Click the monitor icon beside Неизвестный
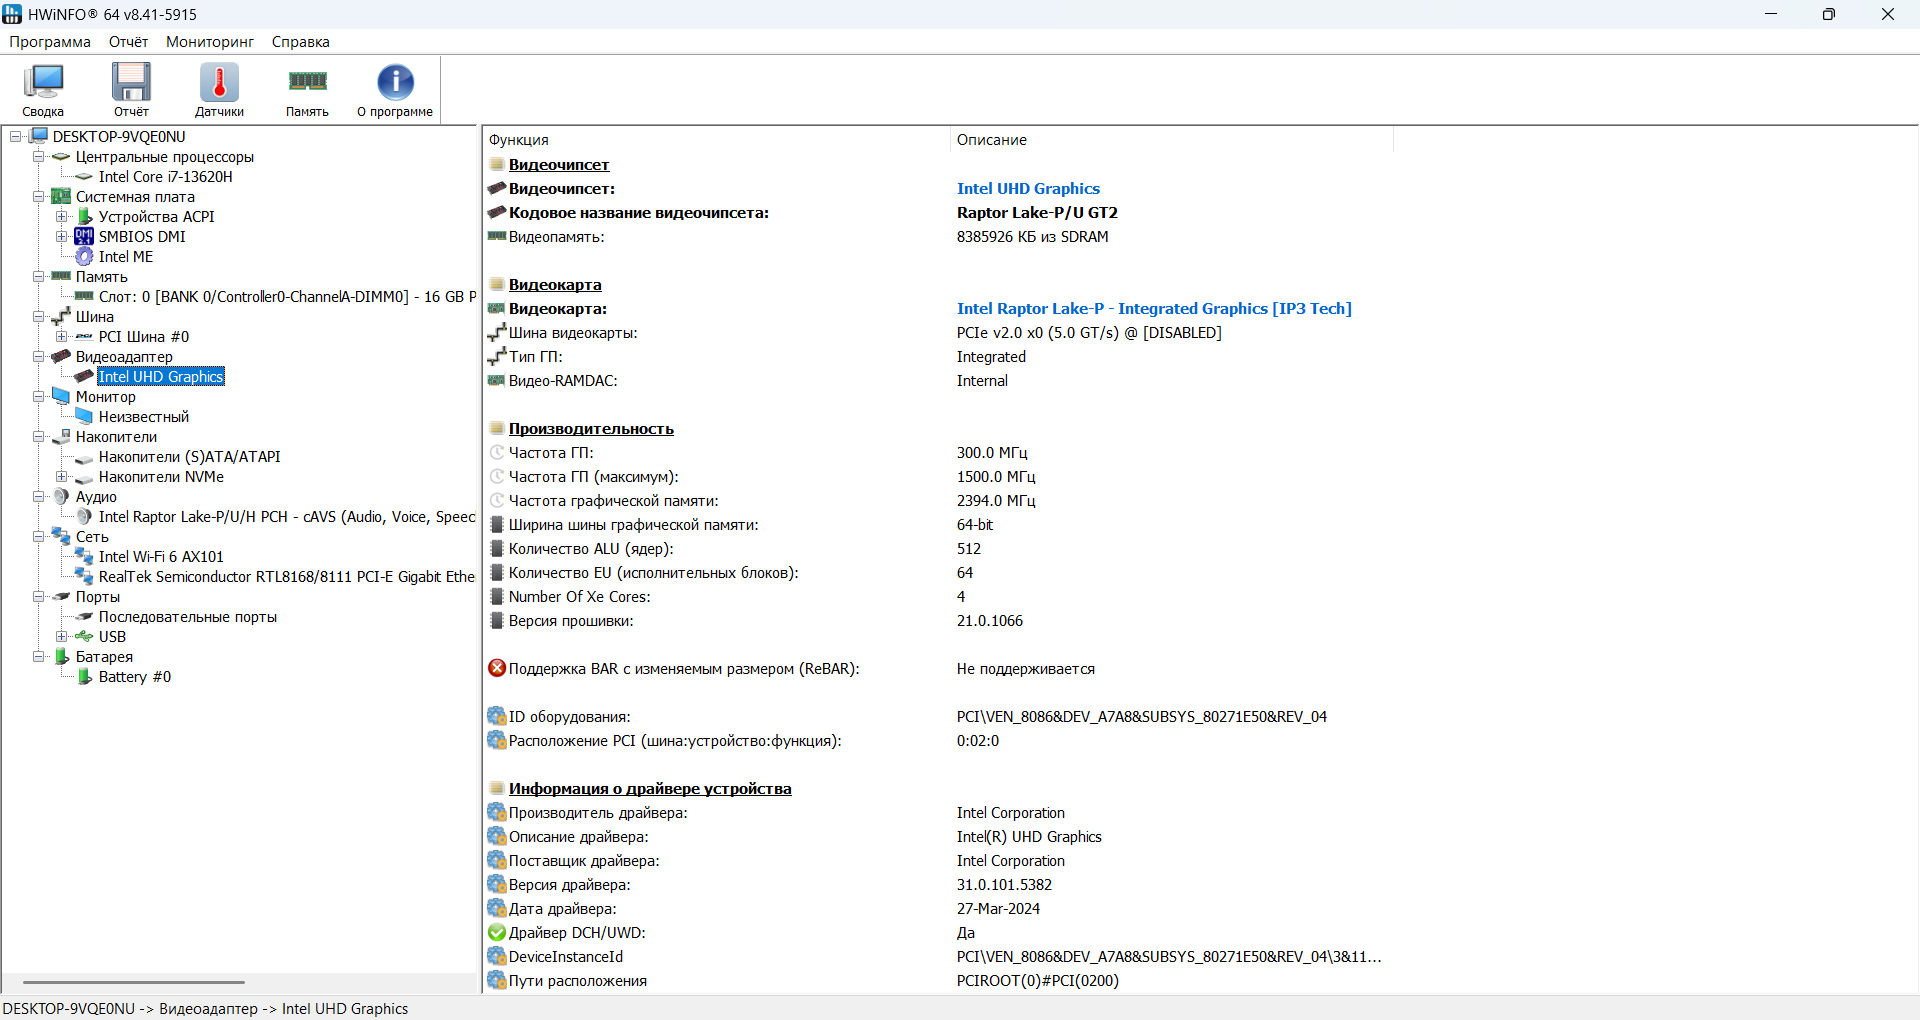The height and width of the screenshot is (1020, 1920). coord(84,416)
